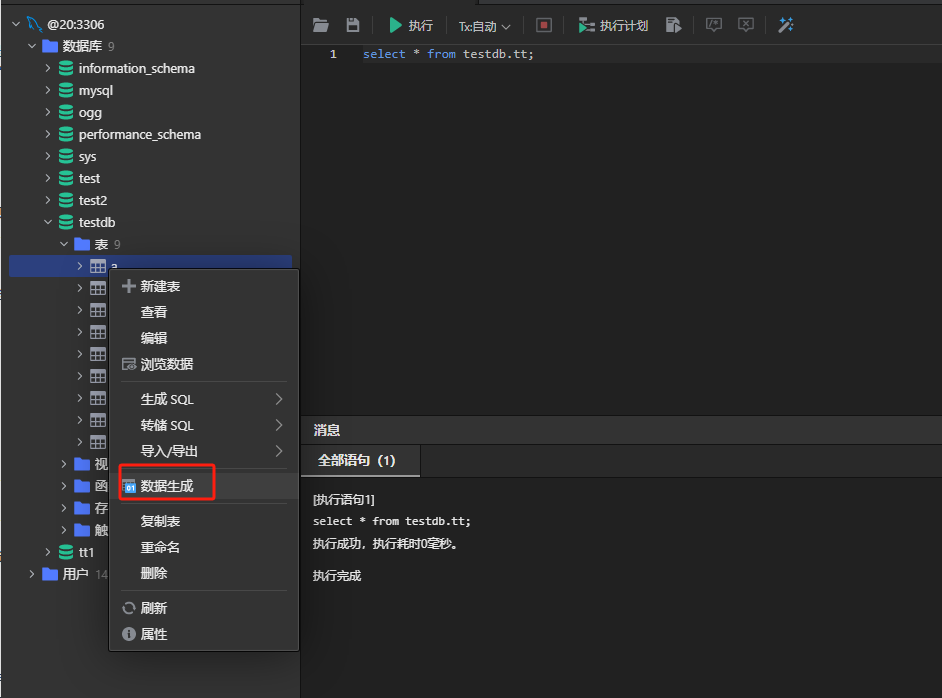Select the test2 database icon
This screenshot has height=698, width=942.
click(x=66, y=200)
